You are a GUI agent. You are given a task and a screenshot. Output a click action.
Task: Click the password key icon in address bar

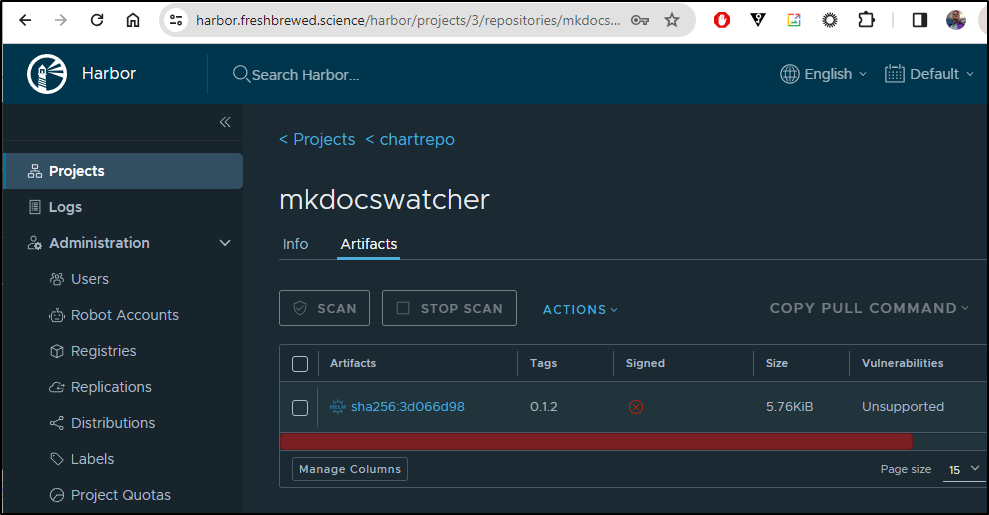point(640,20)
